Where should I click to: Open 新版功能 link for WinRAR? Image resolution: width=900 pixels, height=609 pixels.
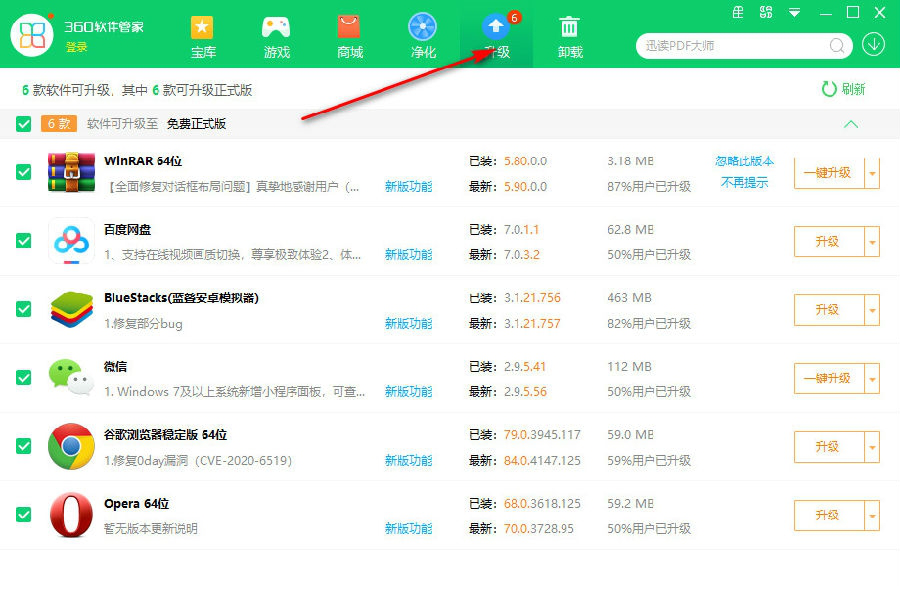[x=408, y=187]
